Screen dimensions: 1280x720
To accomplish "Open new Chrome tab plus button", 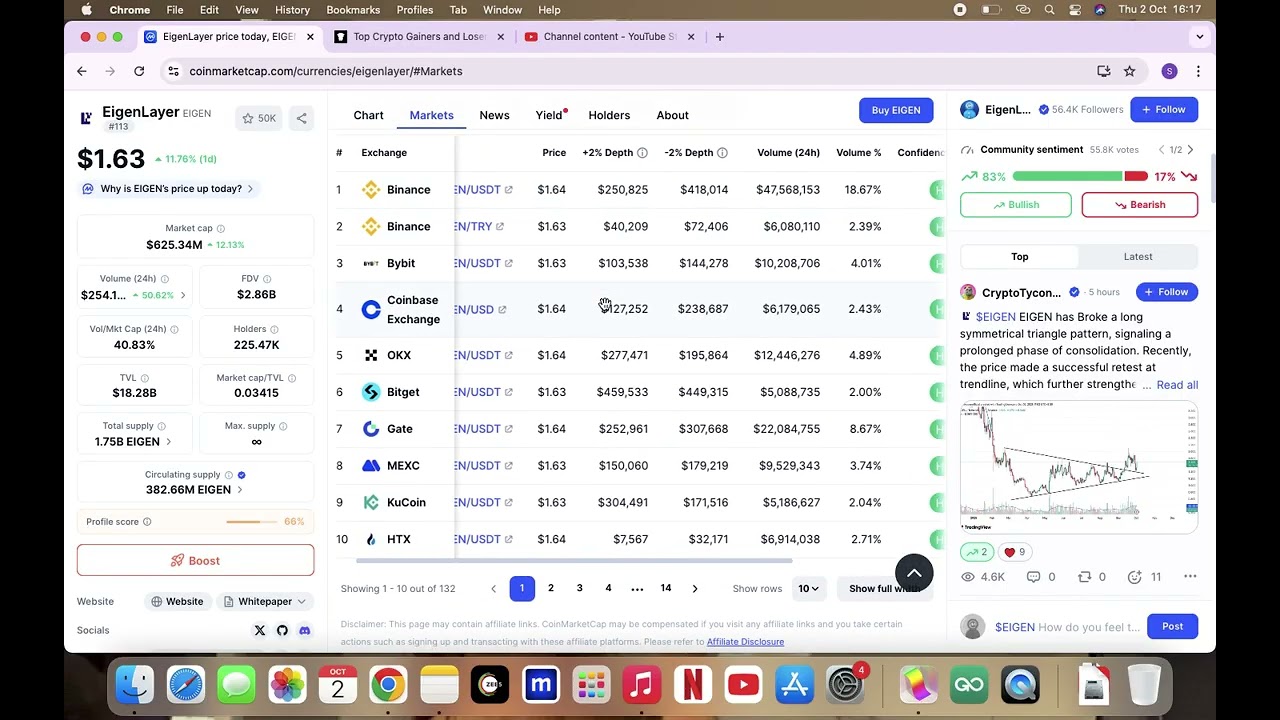I will click(x=719, y=37).
